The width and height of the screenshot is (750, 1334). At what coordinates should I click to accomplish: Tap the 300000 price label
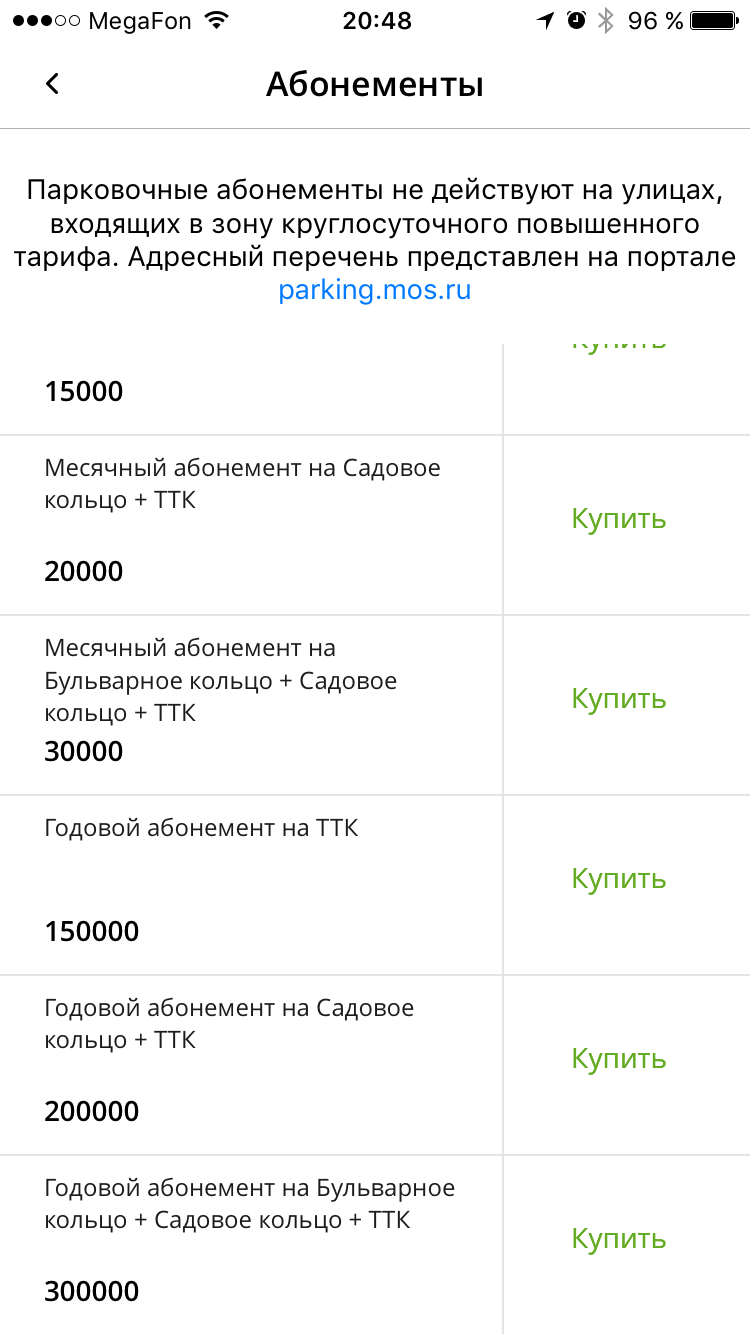tap(92, 1291)
